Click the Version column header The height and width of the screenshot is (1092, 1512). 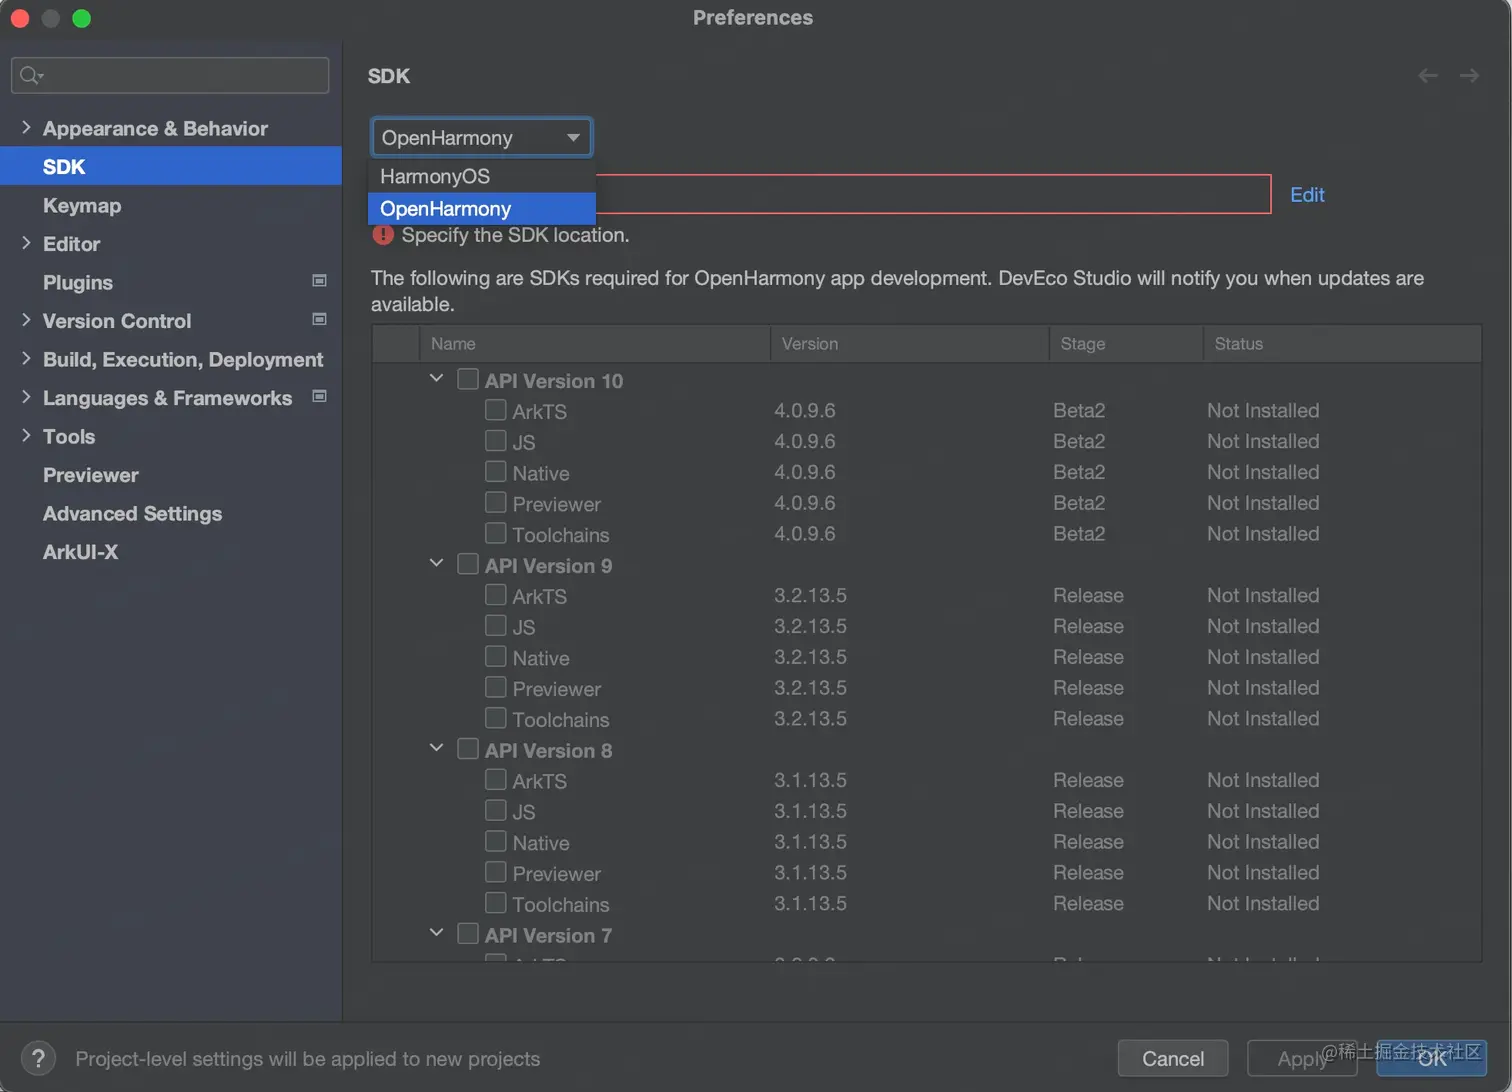pos(810,344)
